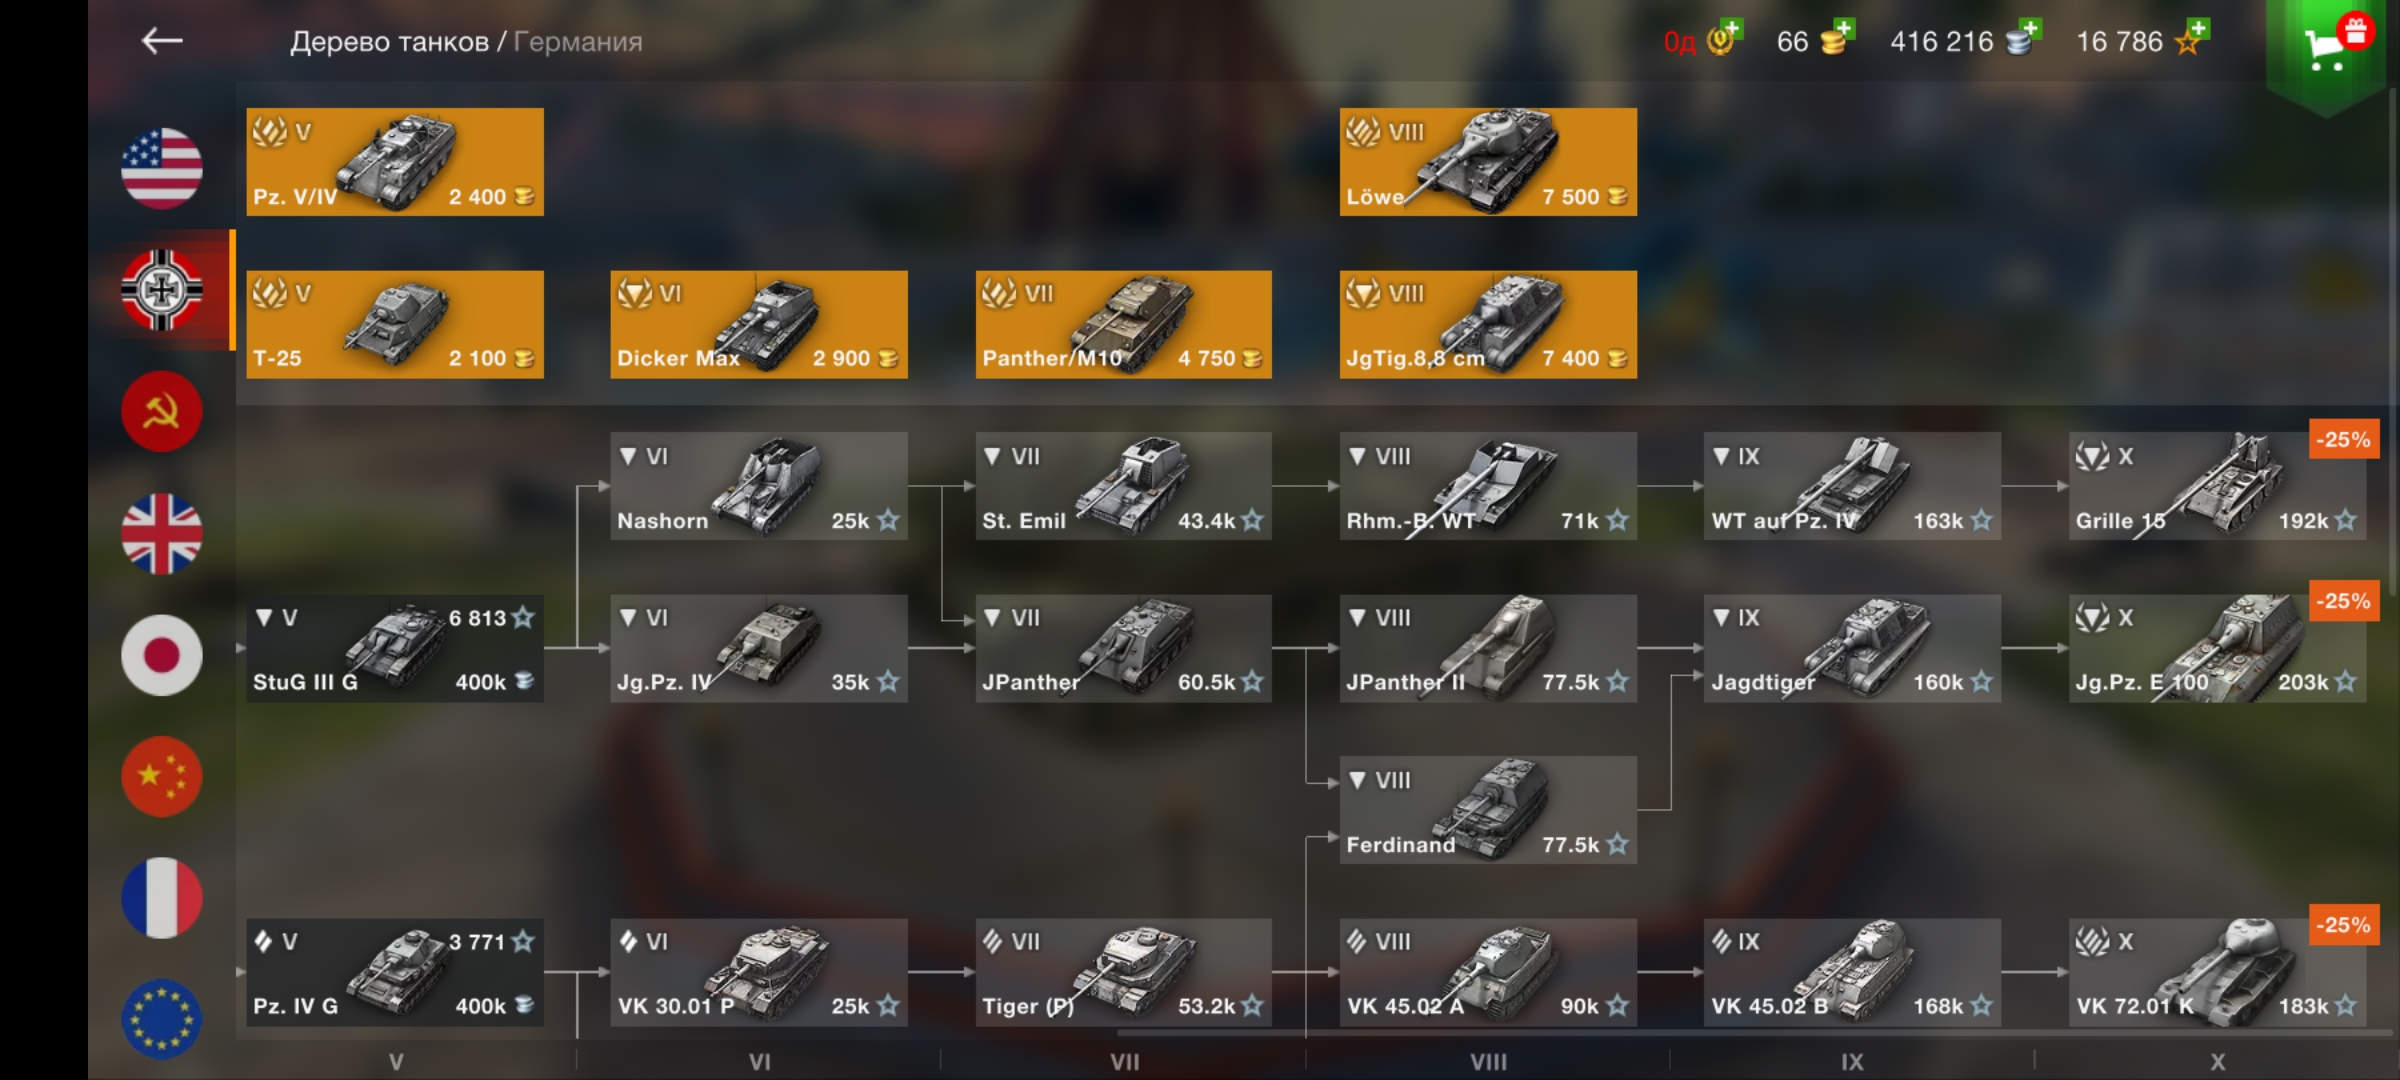This screenshot has height=1080, width=2400.
Task: Add gold via the 66 coins plus
Action: 1843,30
